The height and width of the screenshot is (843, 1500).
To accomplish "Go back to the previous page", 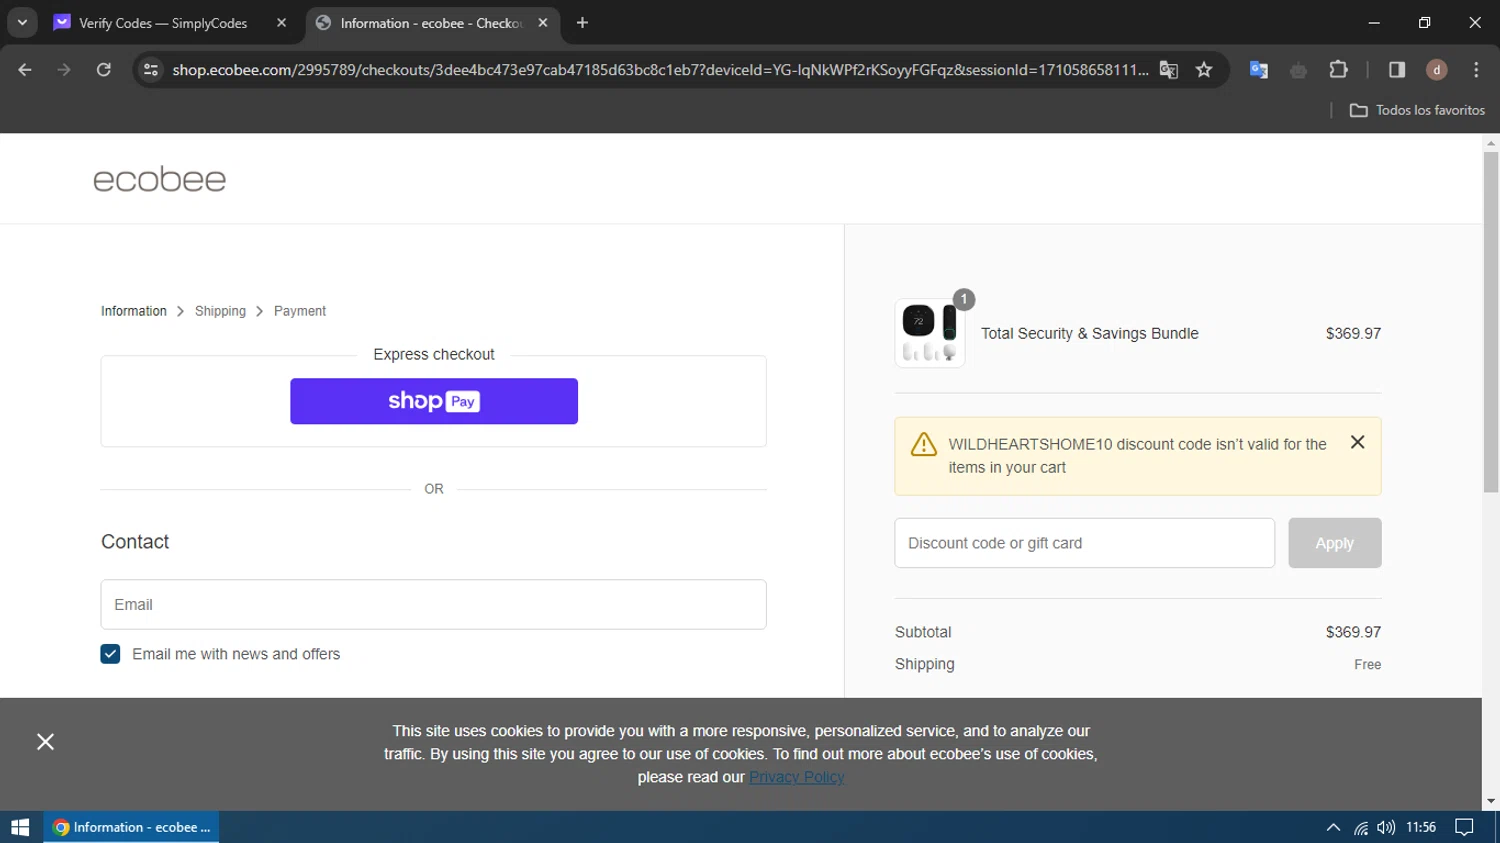I will pos(25,70).
